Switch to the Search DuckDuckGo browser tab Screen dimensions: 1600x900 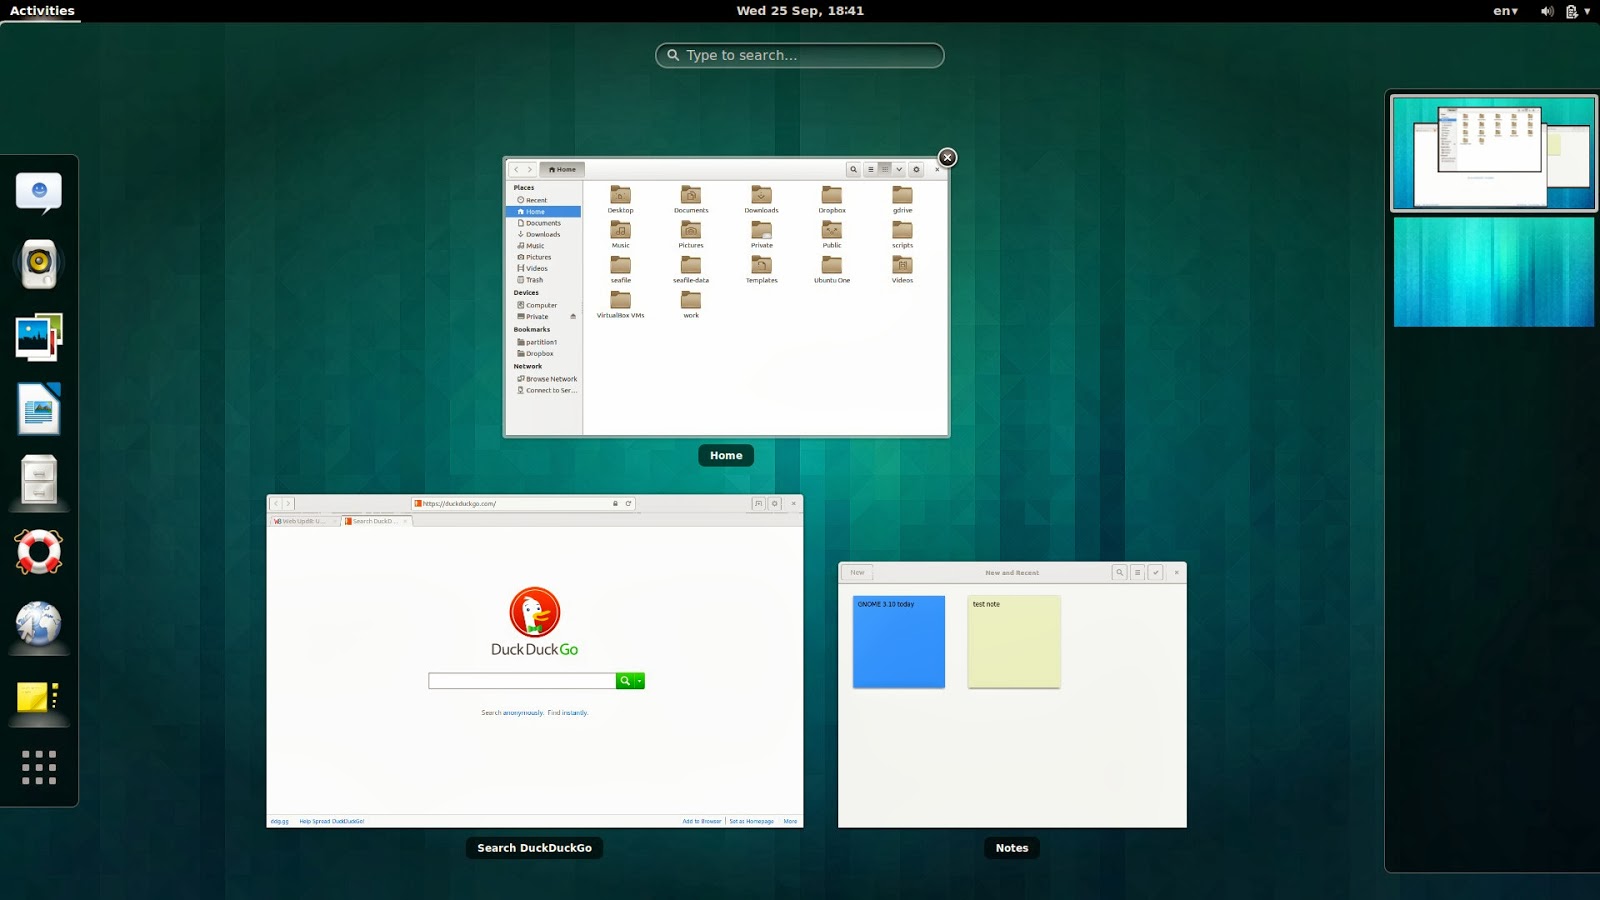(x=371, y=521)
